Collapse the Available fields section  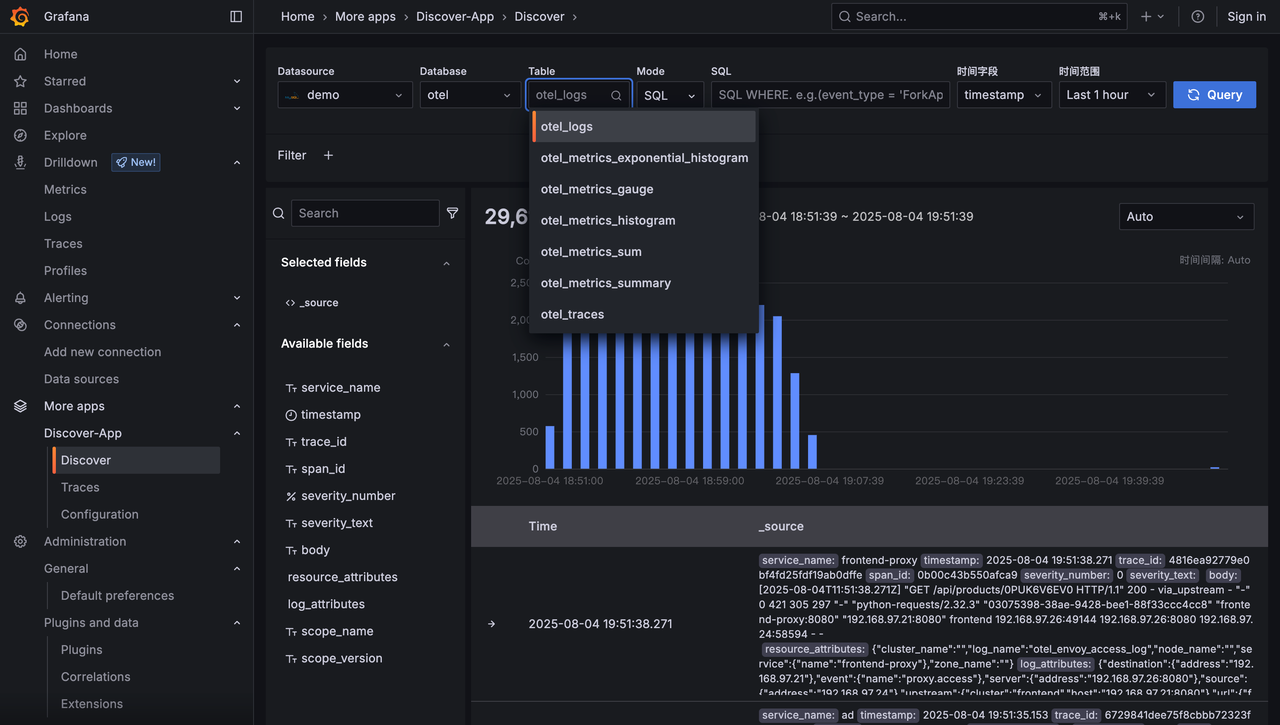(x=446, y=344)
